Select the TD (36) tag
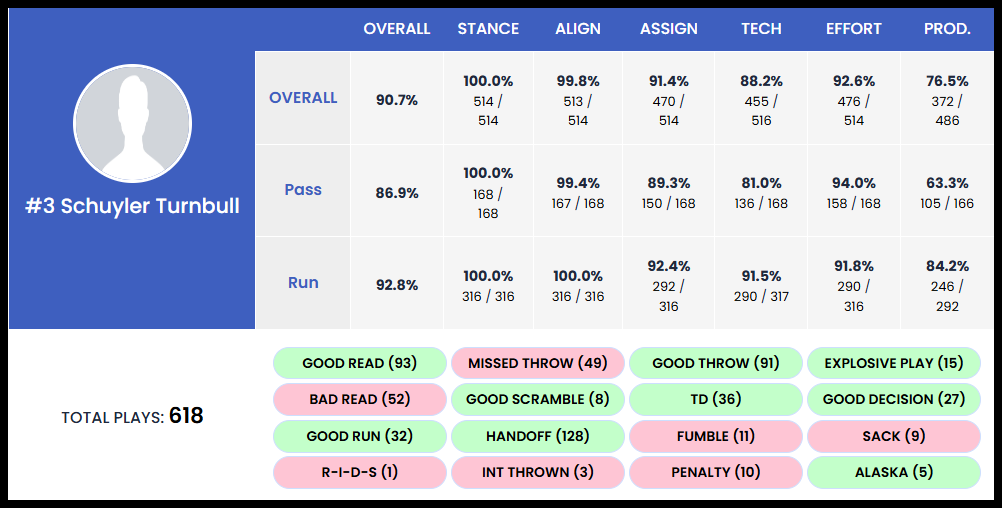 (715, 399)
